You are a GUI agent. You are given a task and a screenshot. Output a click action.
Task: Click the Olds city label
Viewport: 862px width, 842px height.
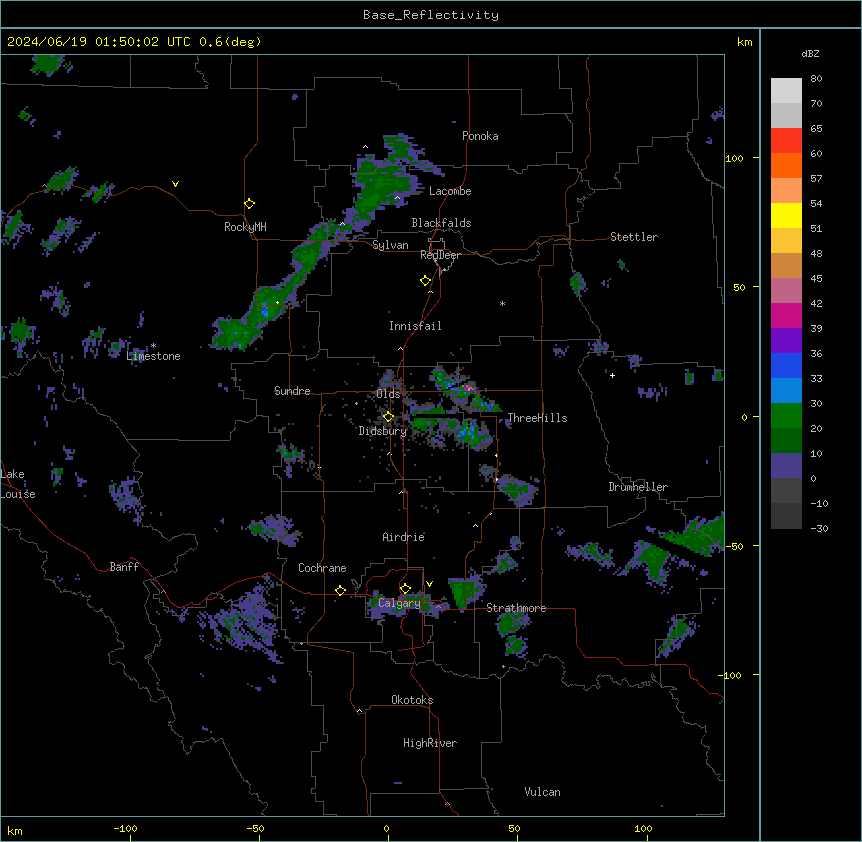coord(388,394)
